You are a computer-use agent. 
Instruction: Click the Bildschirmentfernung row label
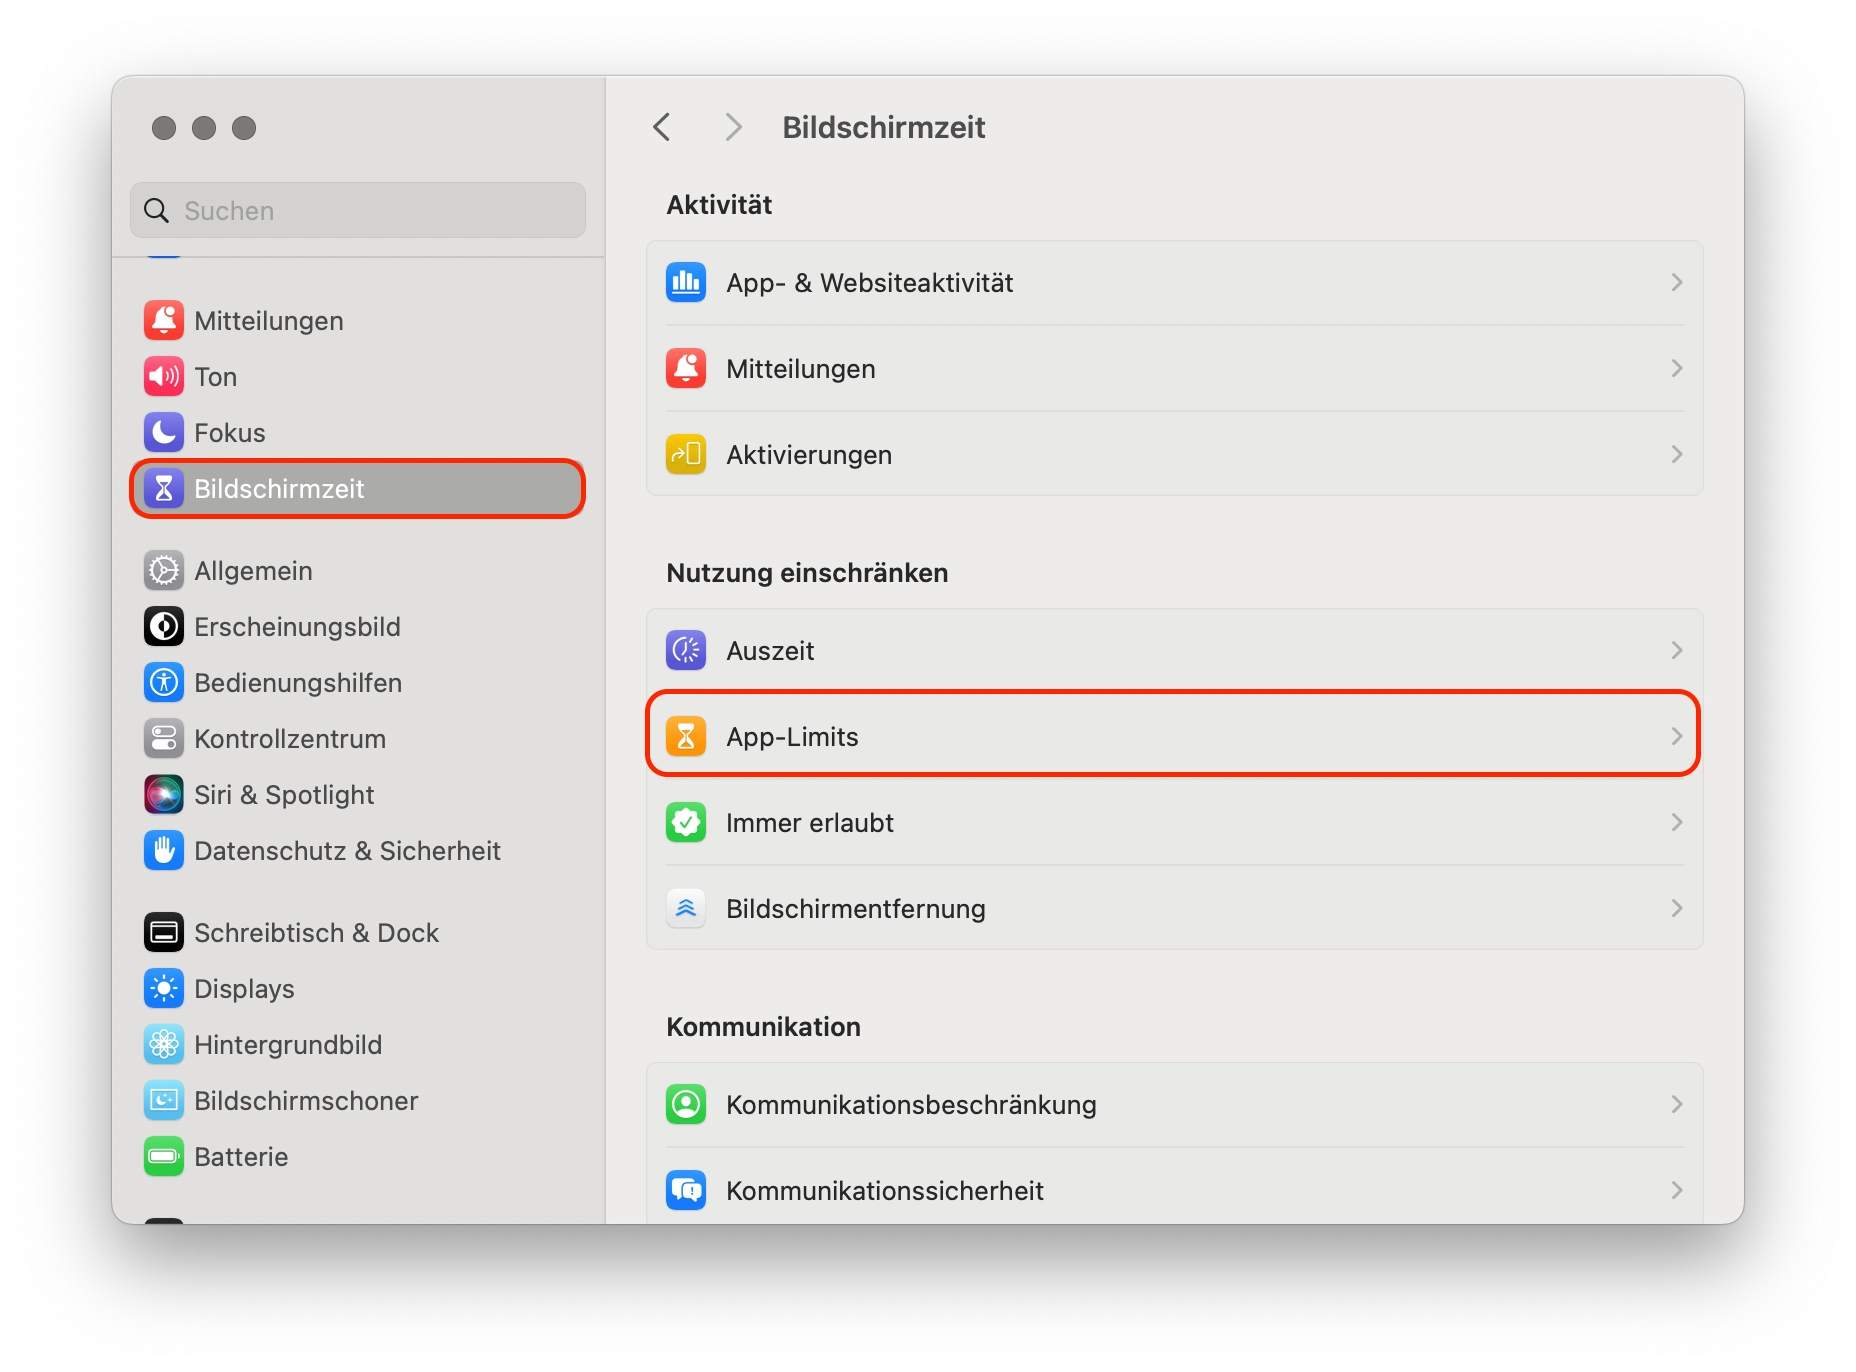856,909
